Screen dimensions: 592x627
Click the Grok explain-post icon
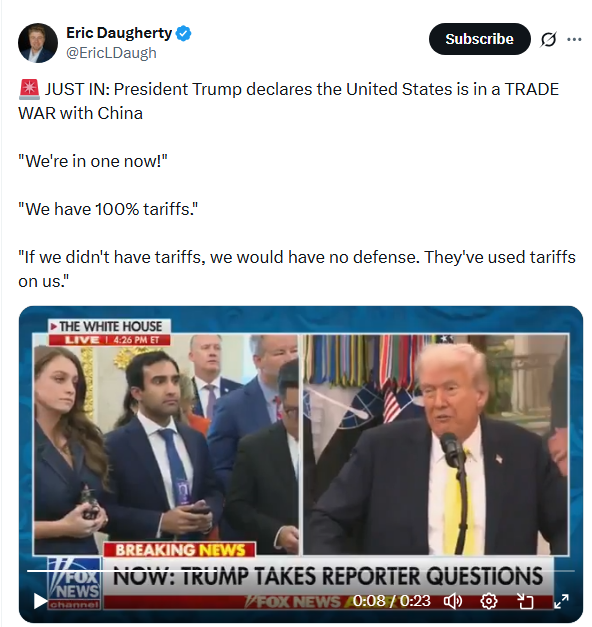[x=548, y=39]
